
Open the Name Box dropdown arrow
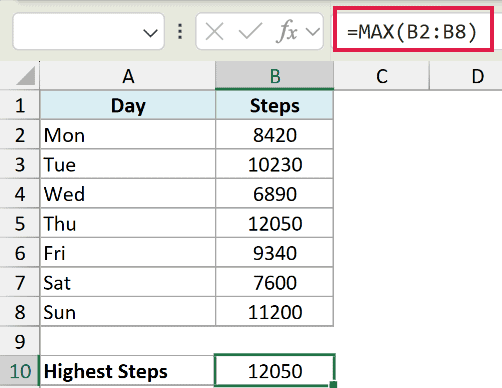(x=150, y=33)
